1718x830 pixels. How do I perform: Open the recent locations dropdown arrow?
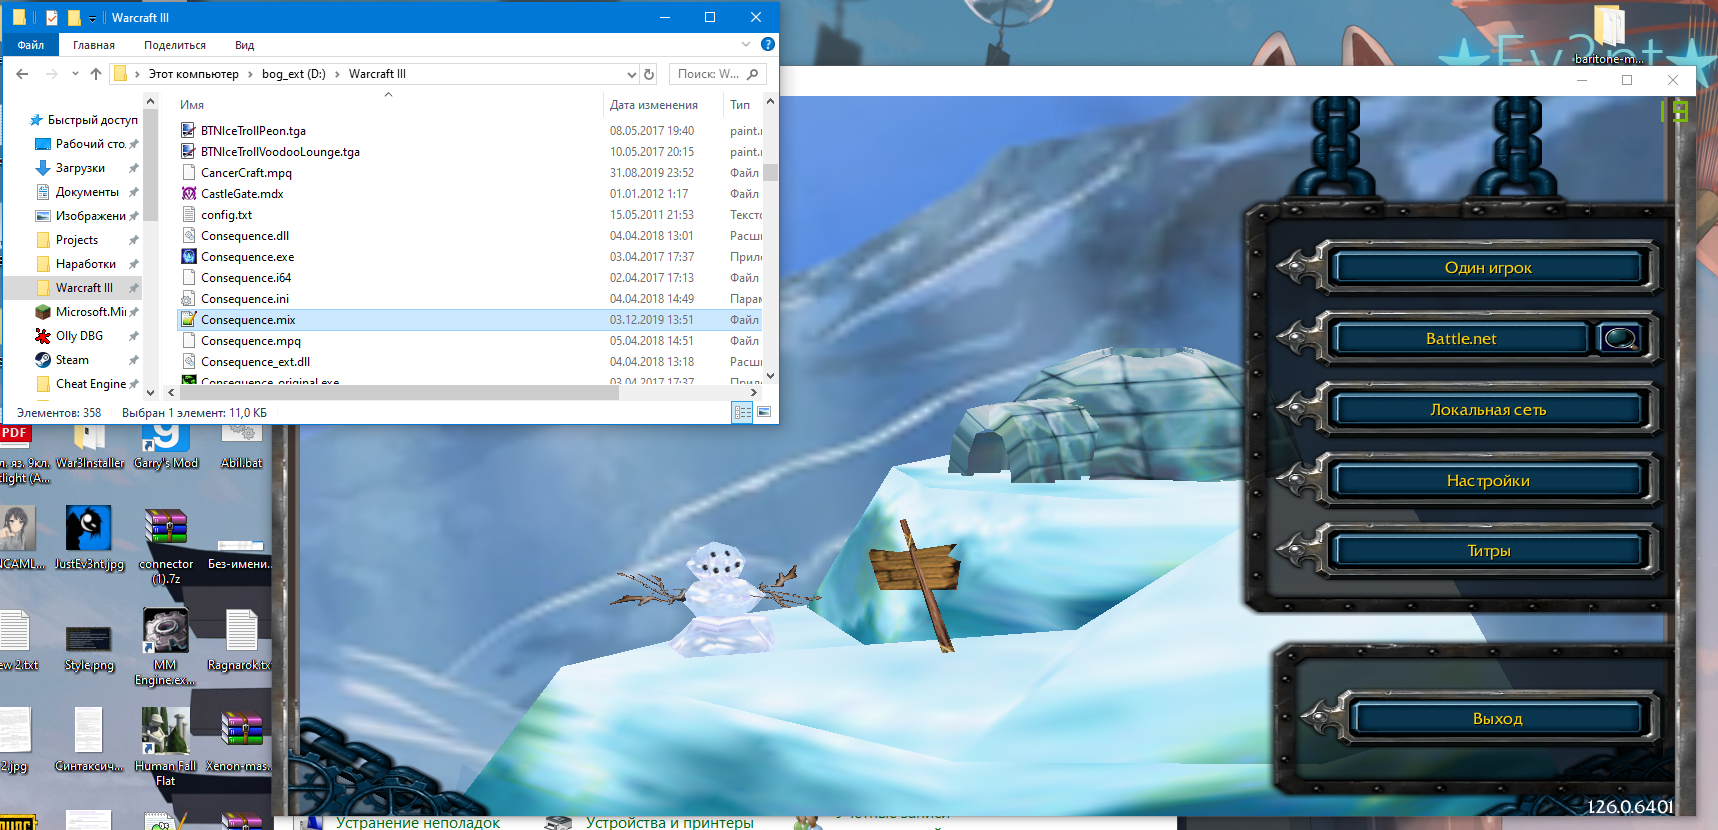tap(75, 74)
